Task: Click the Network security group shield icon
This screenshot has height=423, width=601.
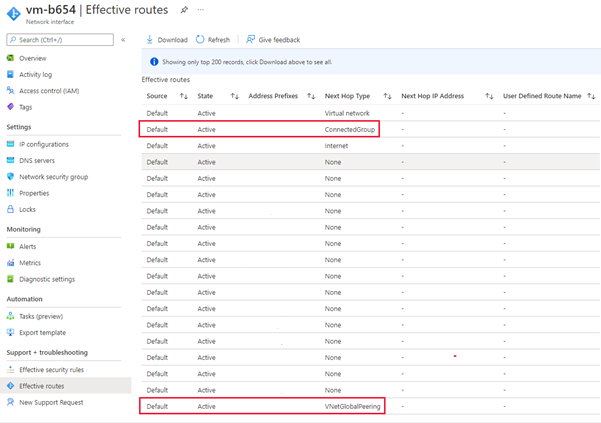Action: [x=10, y=177]
